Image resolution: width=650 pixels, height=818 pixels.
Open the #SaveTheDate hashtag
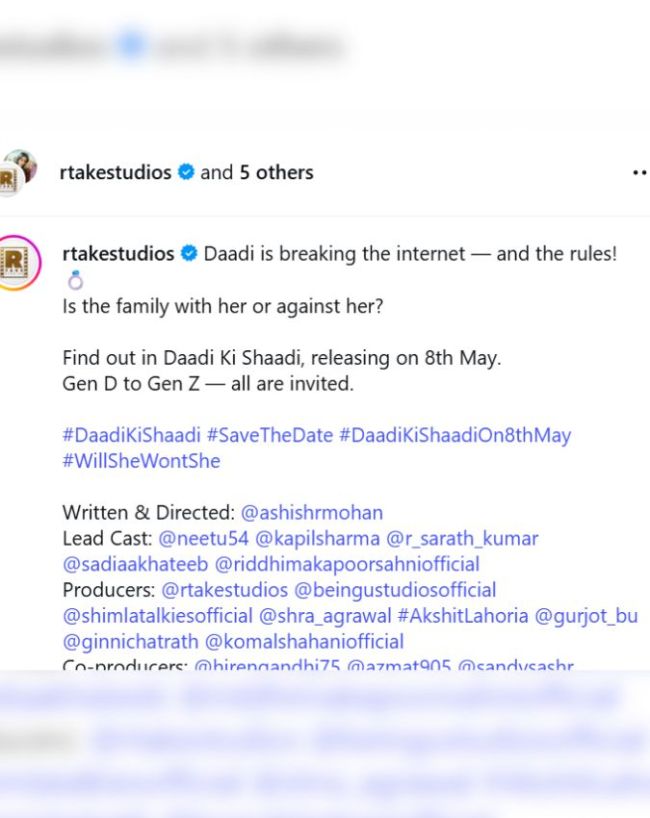(270, 435)
